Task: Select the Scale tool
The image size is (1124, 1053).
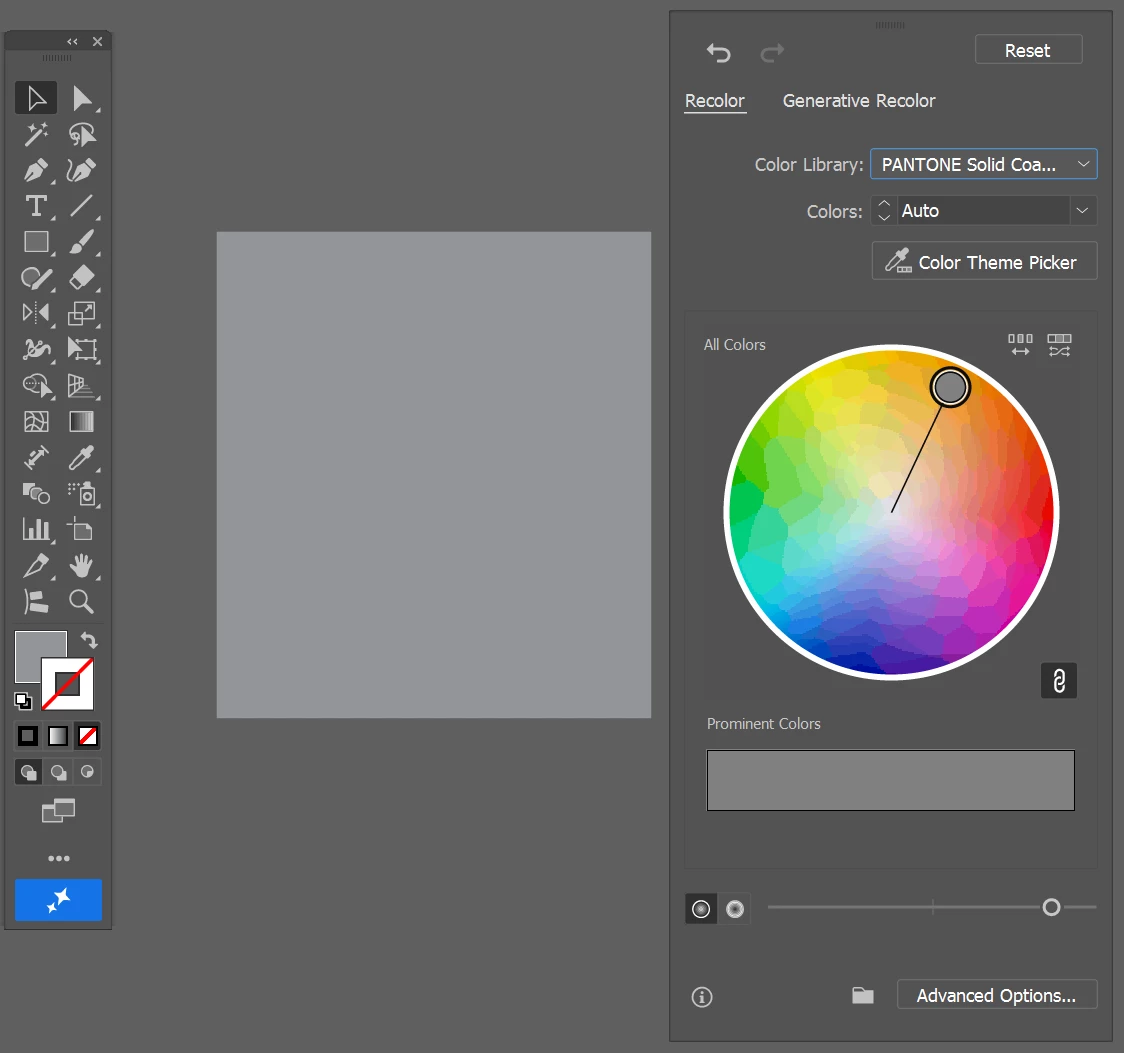Action: point(82,313)
